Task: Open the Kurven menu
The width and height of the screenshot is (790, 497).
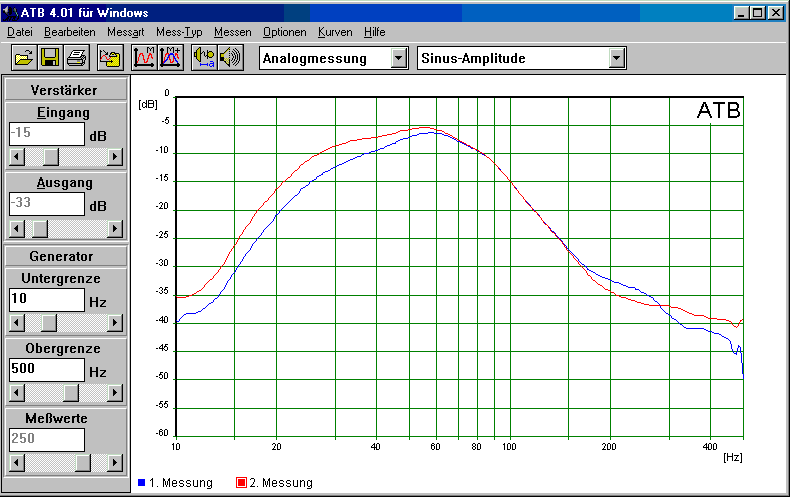Action: coord(335,32)
